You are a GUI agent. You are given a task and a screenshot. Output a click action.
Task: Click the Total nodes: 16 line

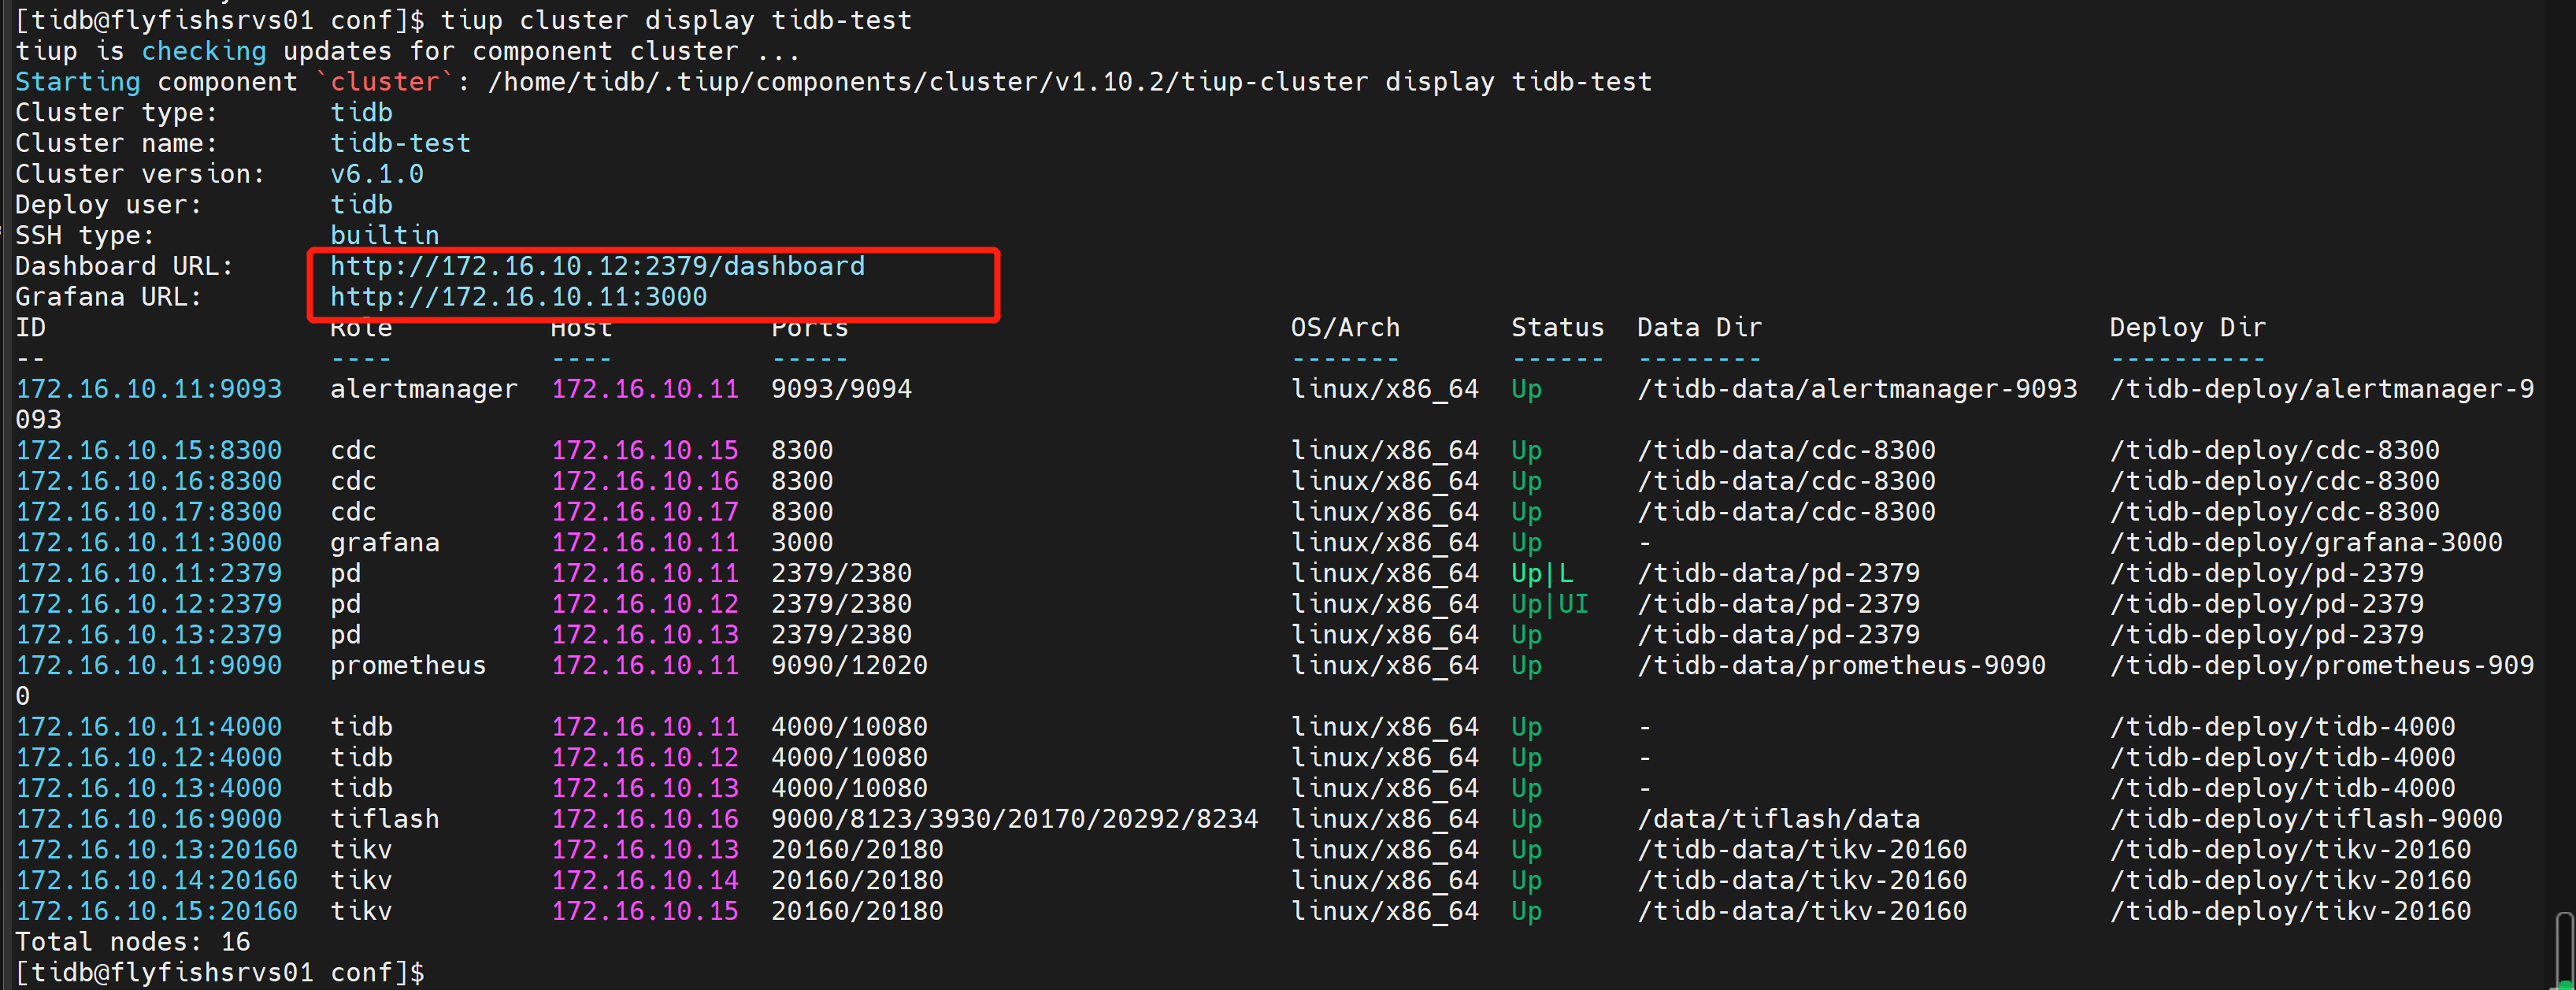click(133, 942)
